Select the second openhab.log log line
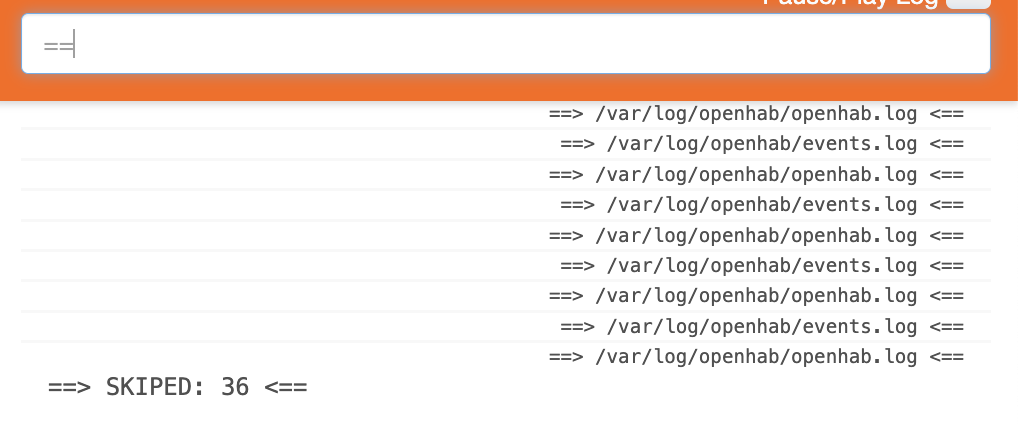The height and width of the screenshot is (424, 1018). click(756, 175)
